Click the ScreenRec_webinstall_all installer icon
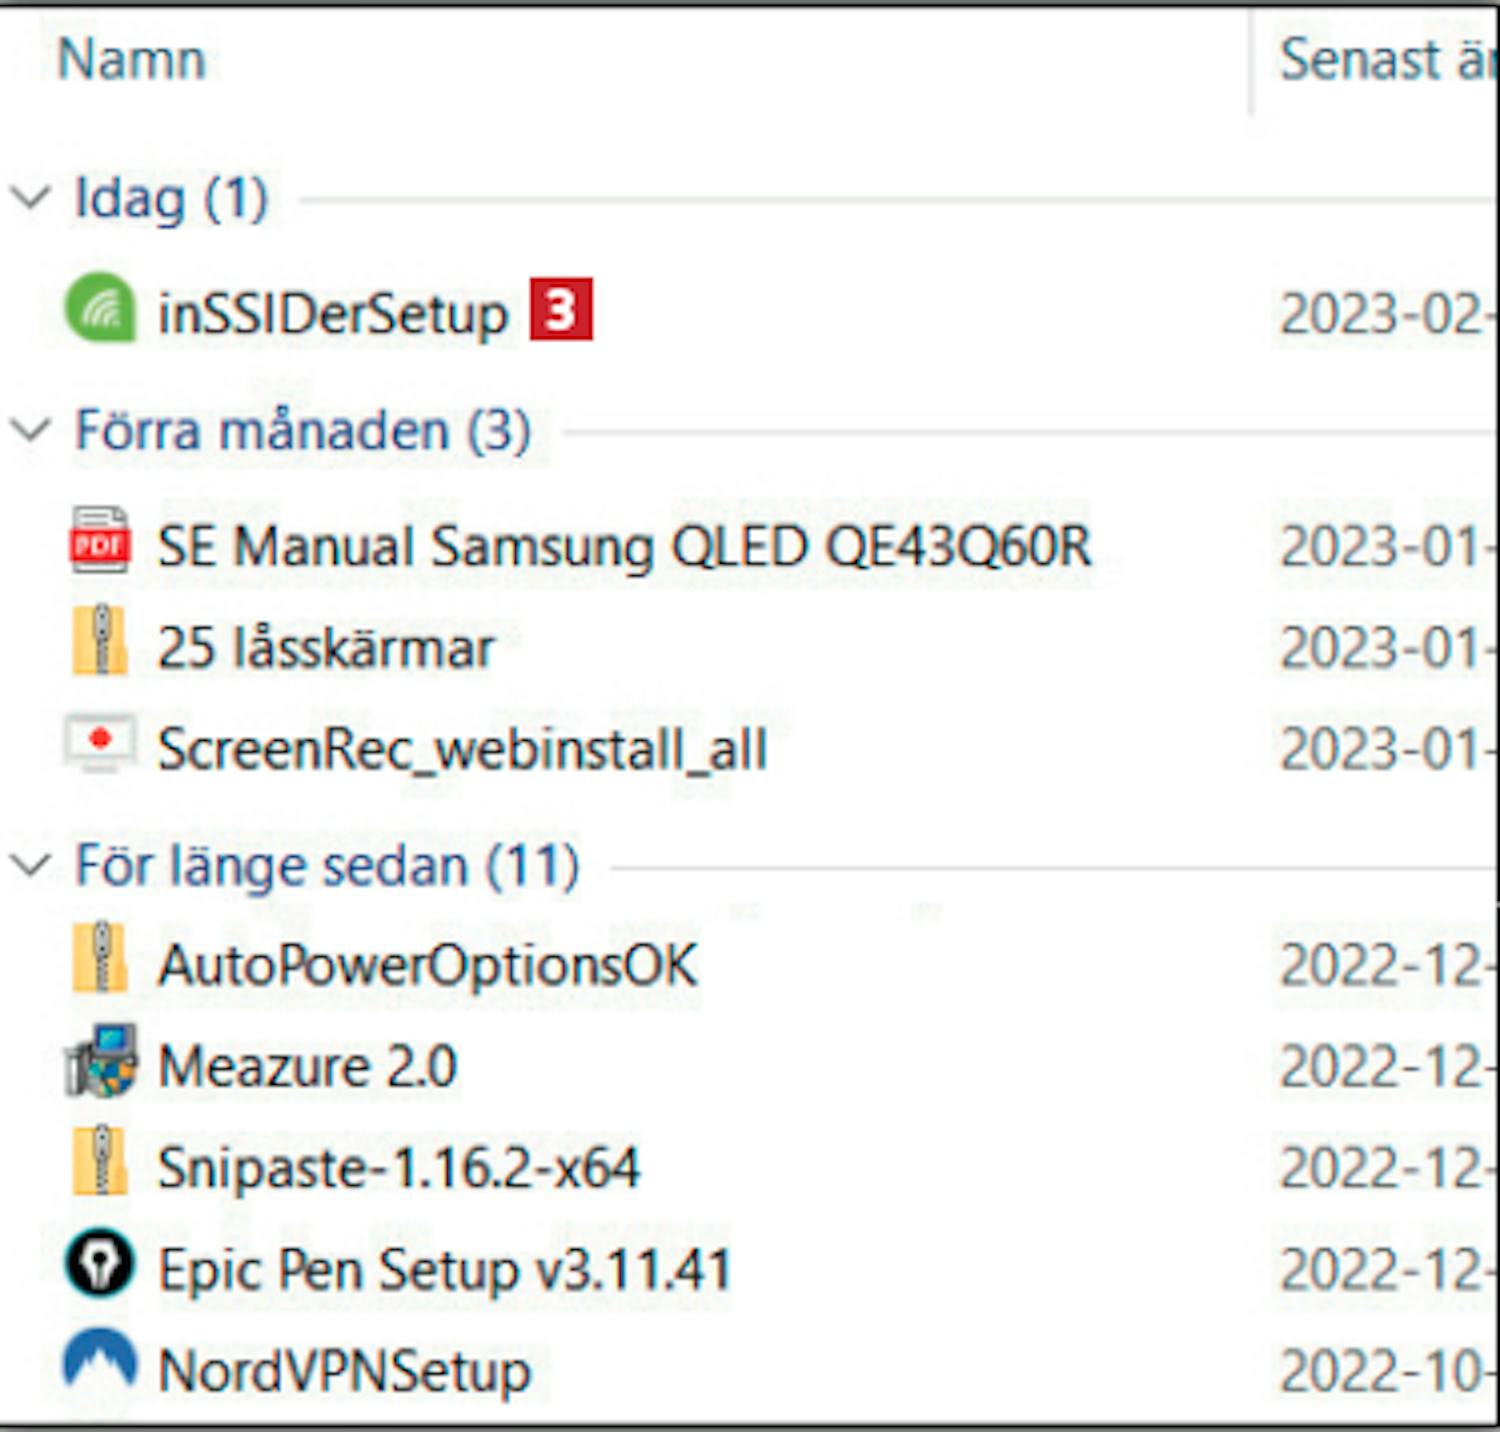Viewport: 1500px width, 1432px height. pos(99,745)
